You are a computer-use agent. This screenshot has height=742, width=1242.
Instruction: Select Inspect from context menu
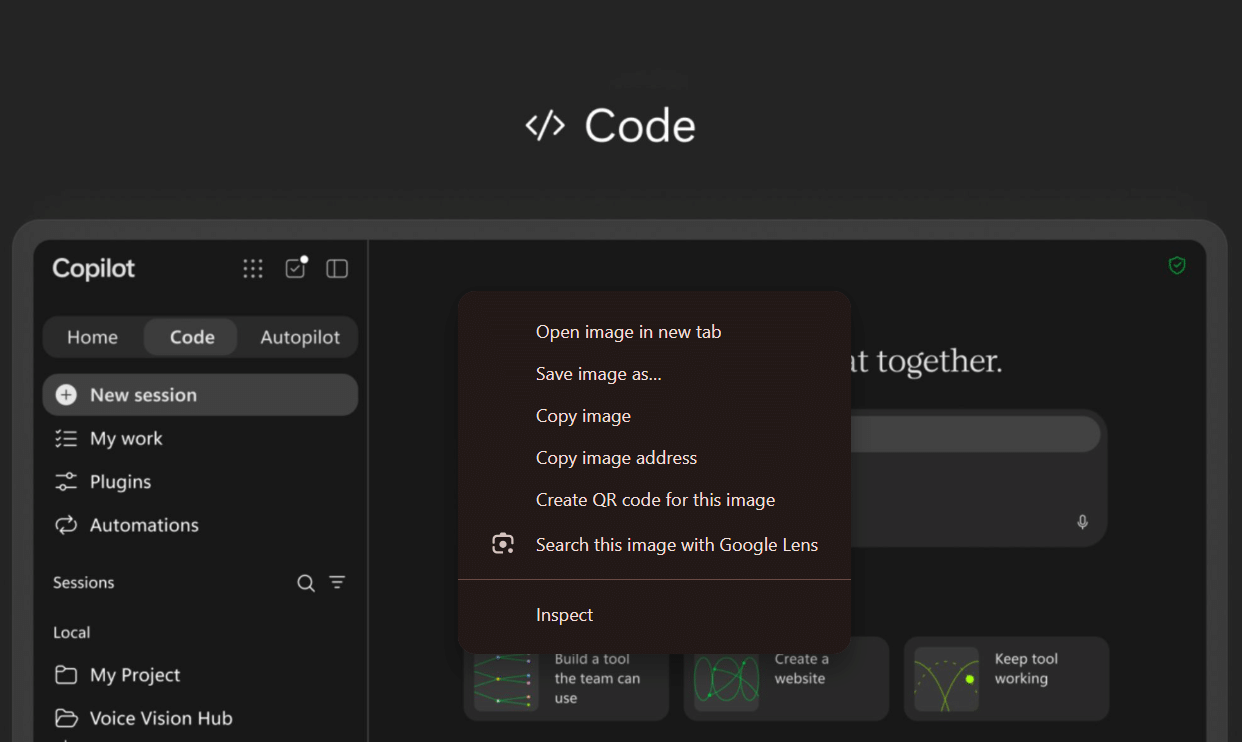click(x=654, y=615)
